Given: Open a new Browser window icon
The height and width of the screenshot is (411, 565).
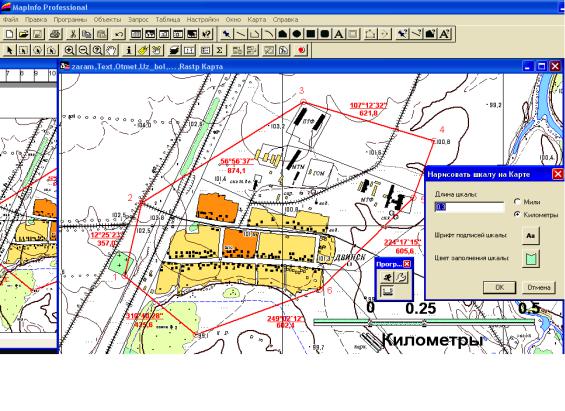Looking at the screenshot, I should (136, 34).
